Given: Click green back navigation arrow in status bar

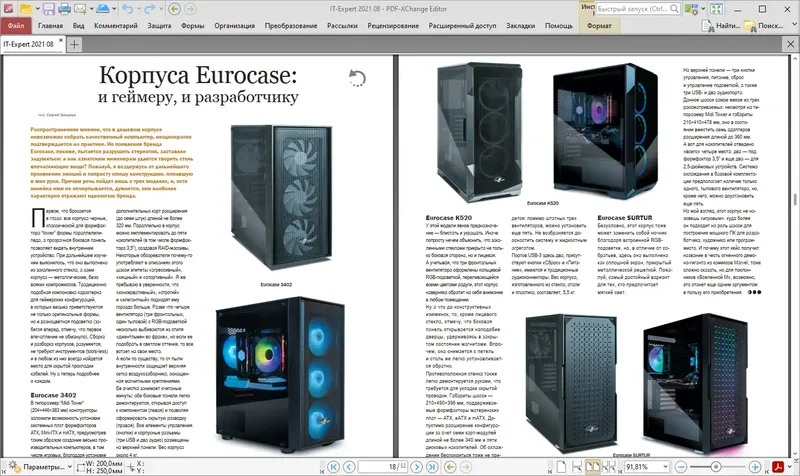Looking at the screenshot, I should click(x=450, y=467).
